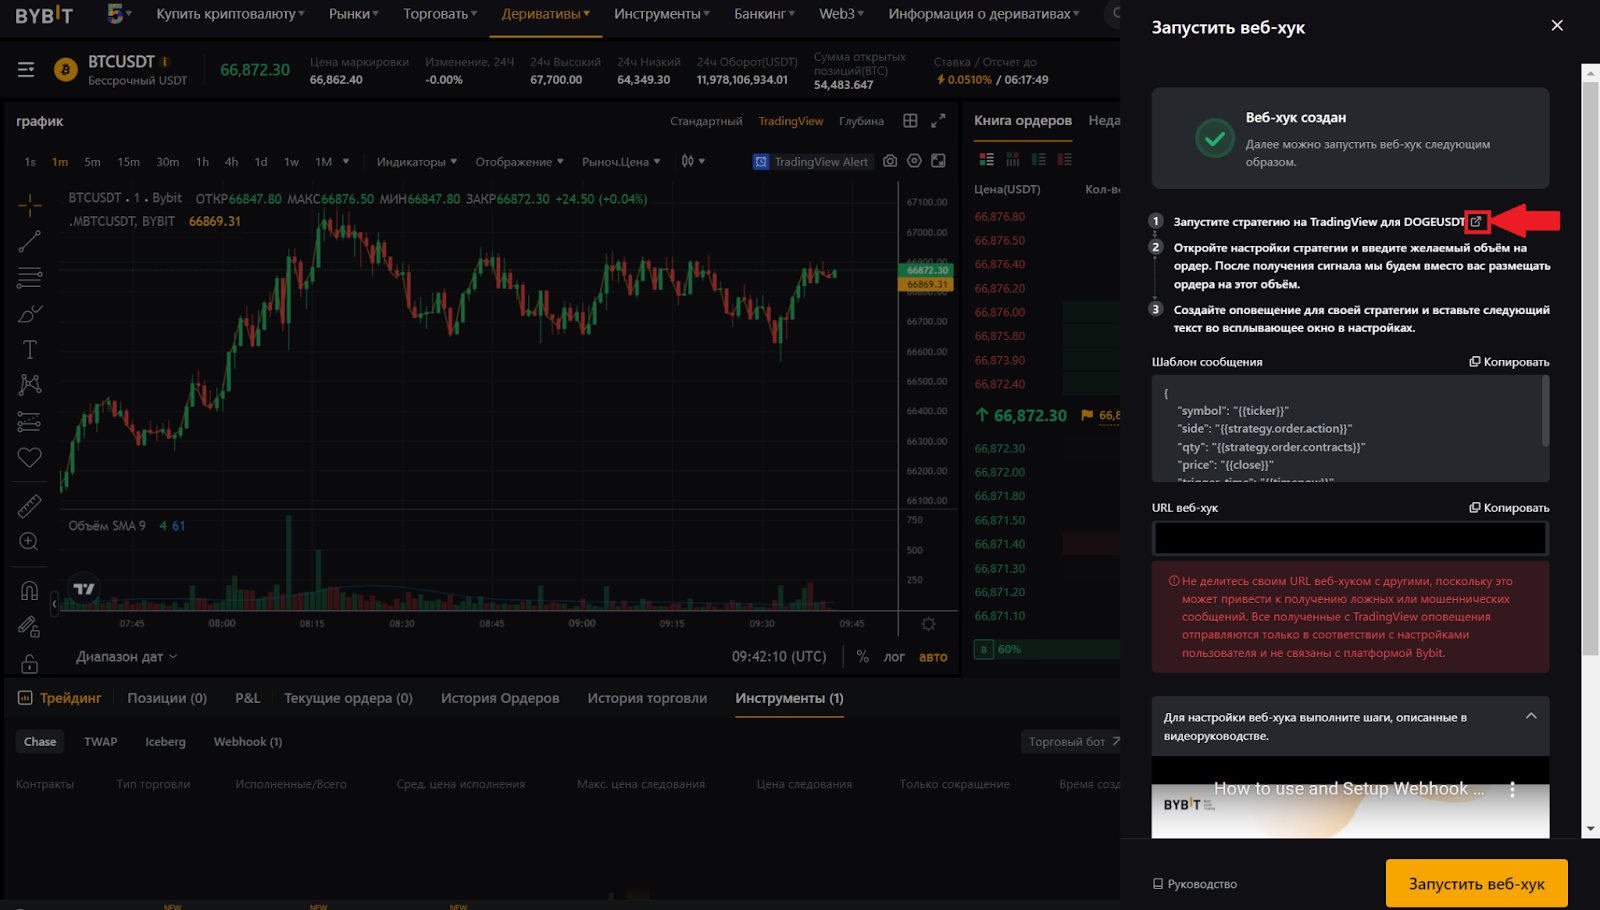Select the text annotation tool
Image resolution: width=1600 pixels, height=910 pixels.
coord(30,350)
